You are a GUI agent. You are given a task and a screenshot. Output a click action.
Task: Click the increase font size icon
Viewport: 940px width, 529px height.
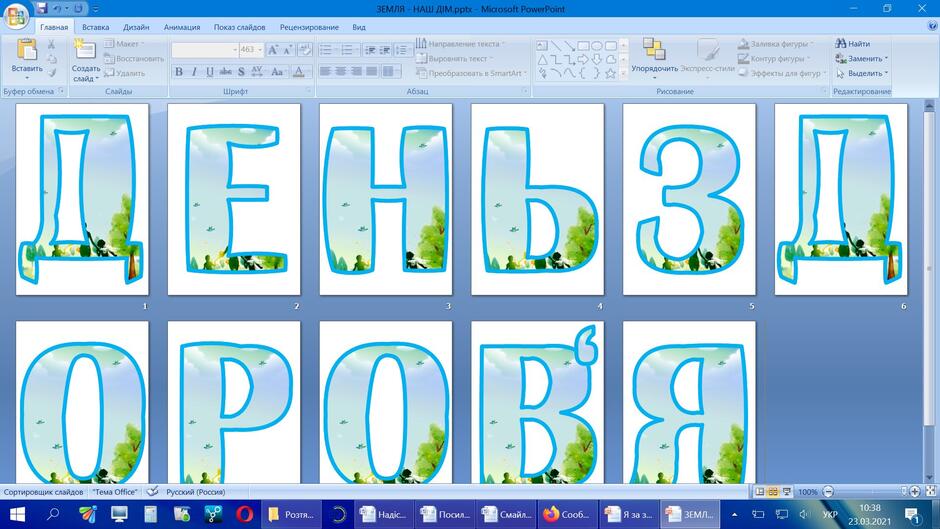[273, 50]
